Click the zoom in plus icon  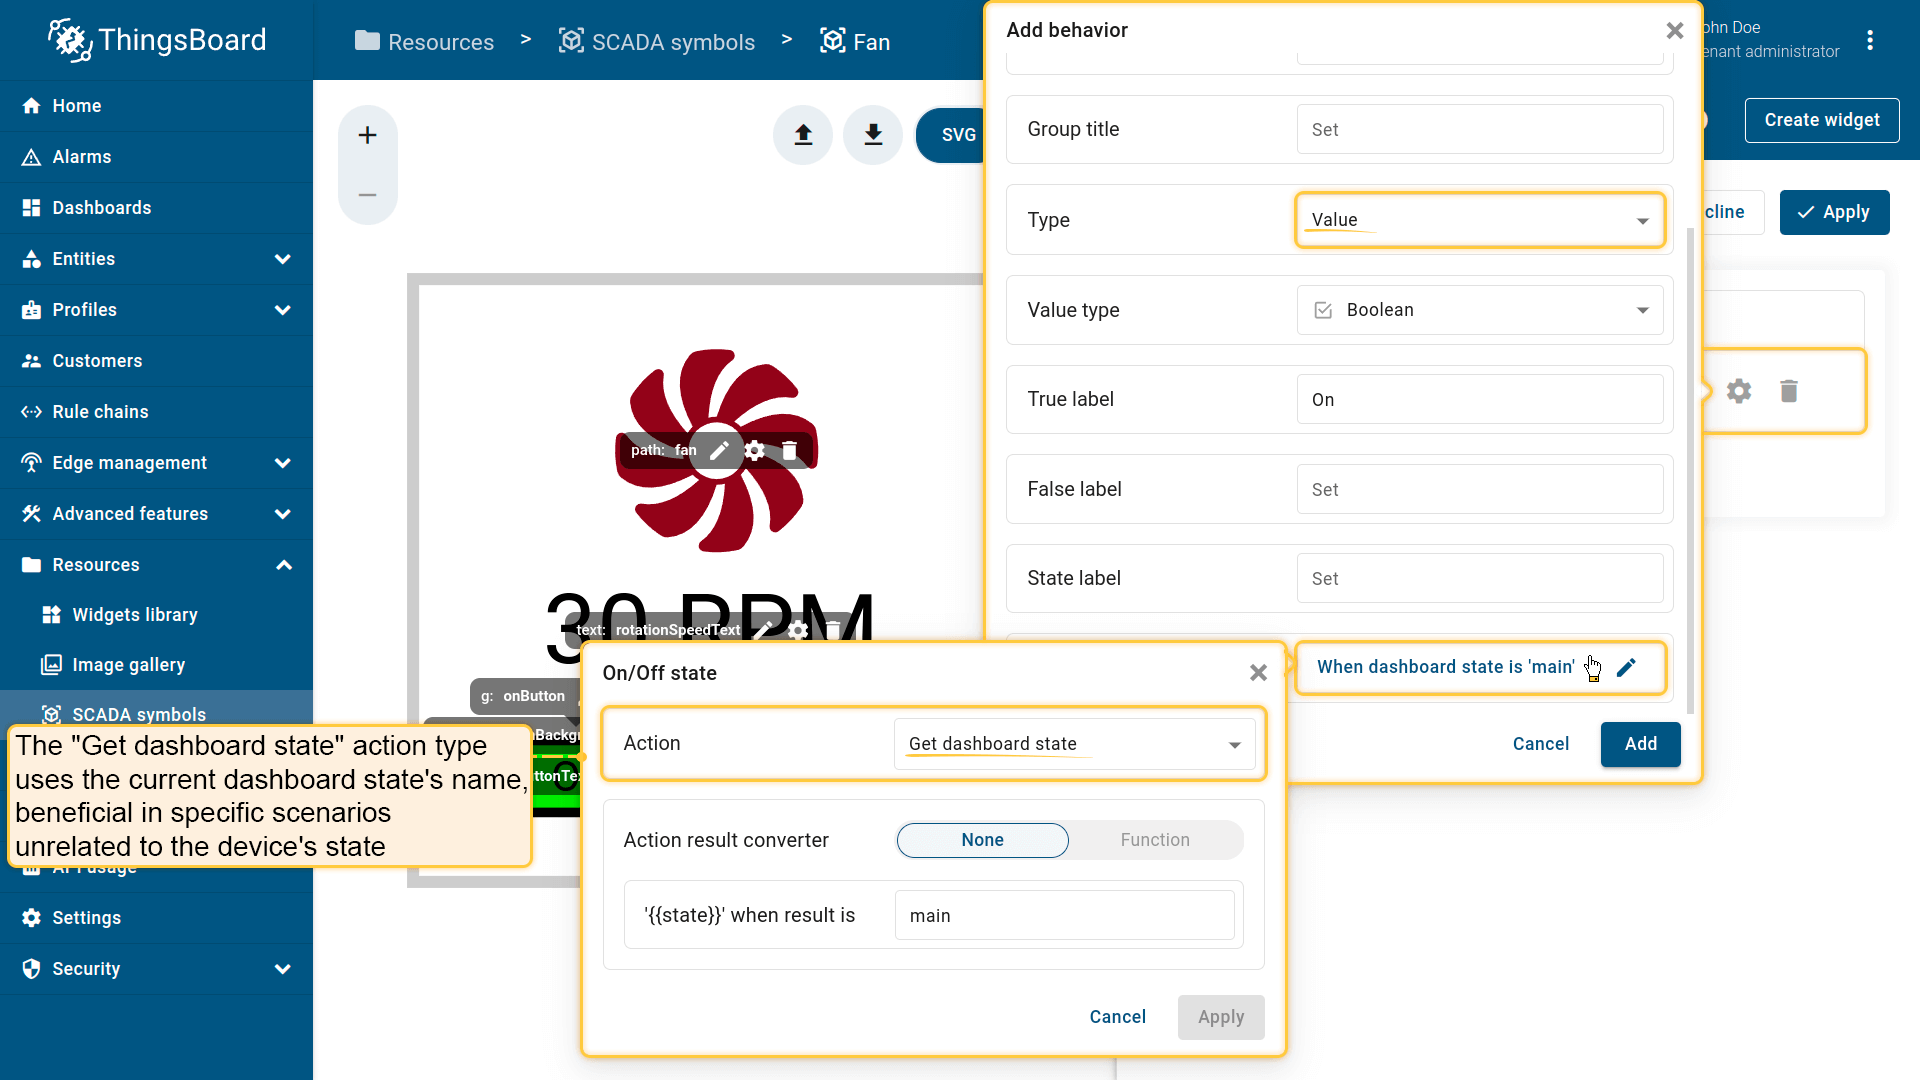(367, 135)
